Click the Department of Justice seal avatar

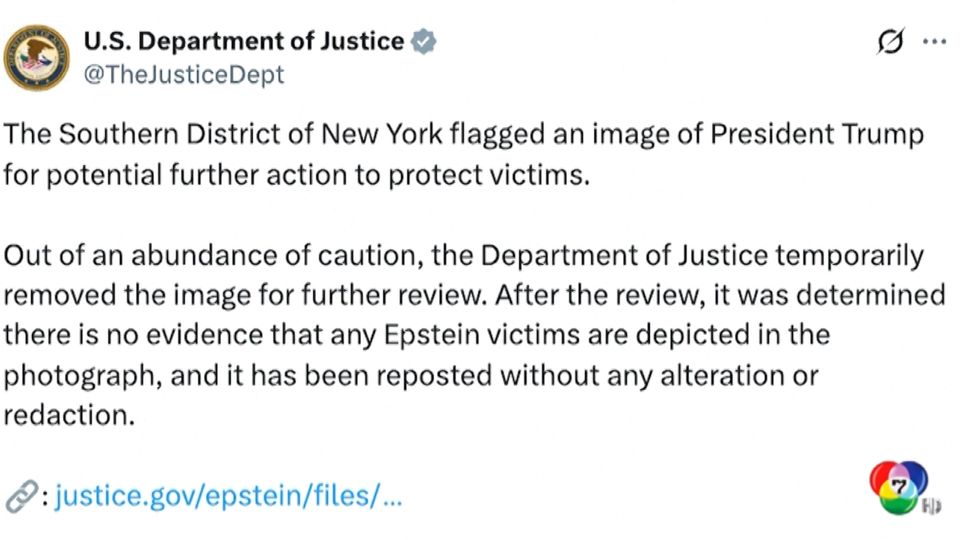37,56
